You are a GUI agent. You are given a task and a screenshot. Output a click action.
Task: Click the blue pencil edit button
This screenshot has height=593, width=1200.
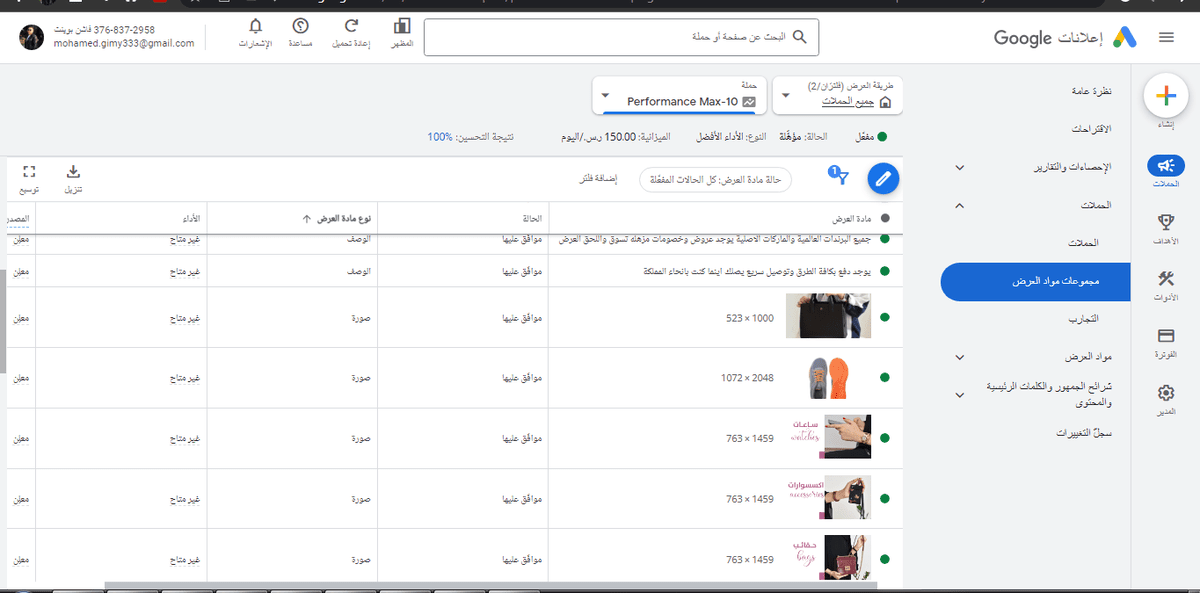coord(882,179)
